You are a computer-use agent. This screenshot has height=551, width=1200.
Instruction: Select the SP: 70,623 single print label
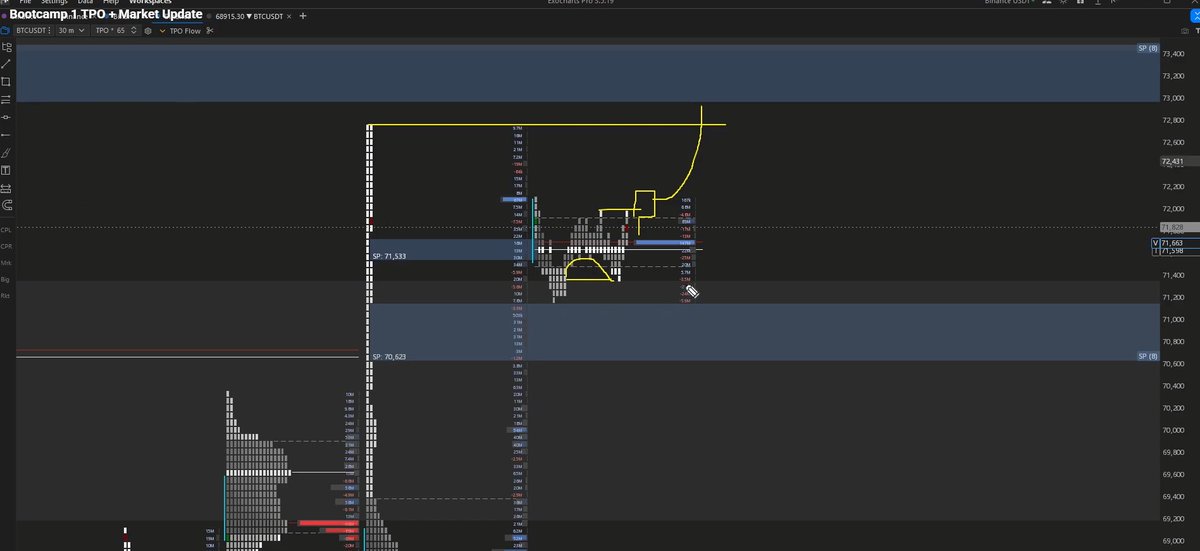389,356
